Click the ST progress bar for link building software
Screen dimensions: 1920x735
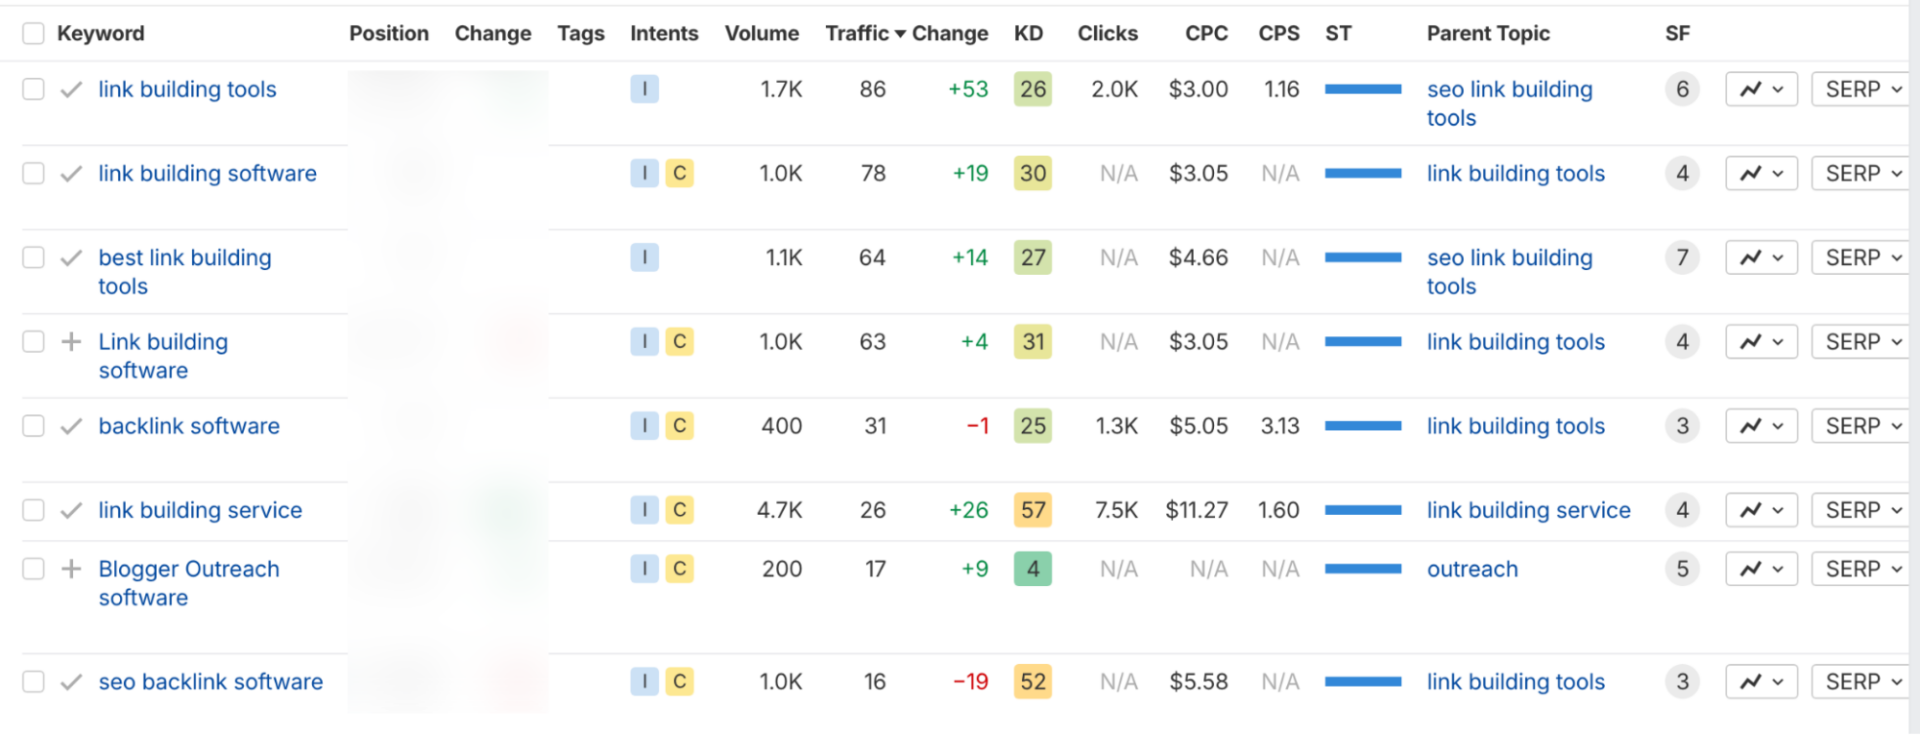1362,173
